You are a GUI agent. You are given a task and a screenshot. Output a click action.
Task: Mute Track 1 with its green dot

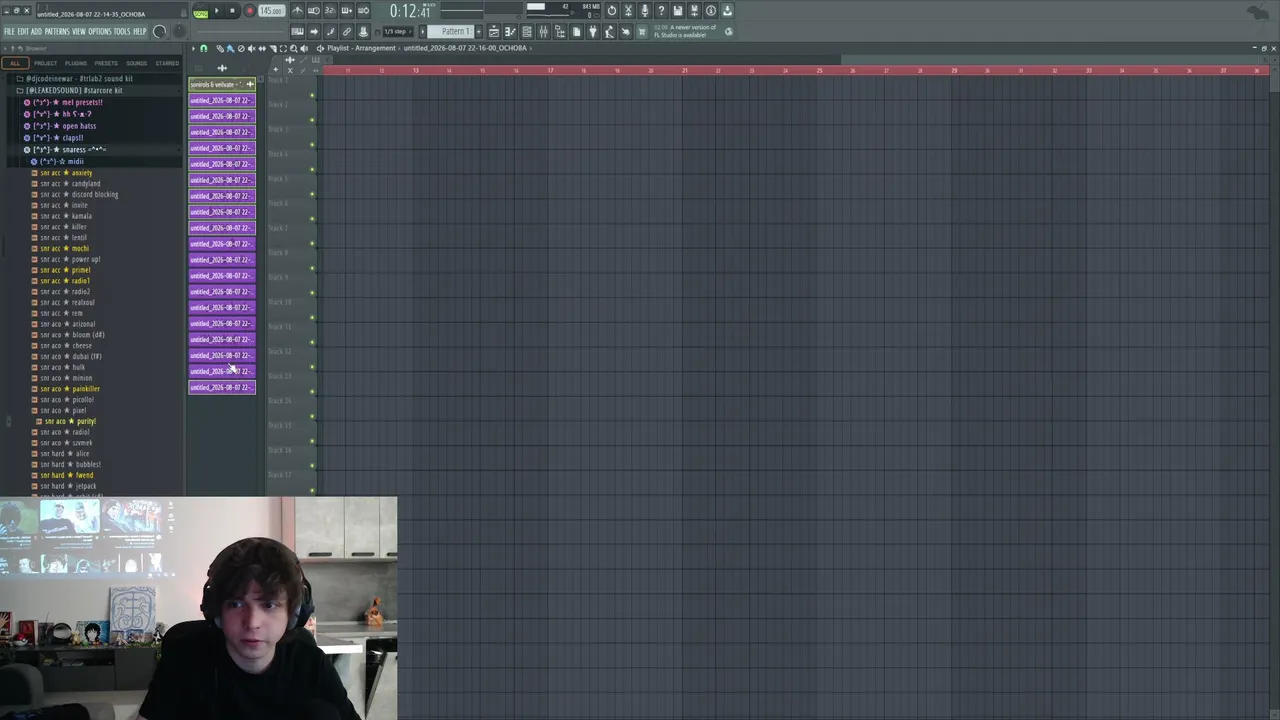click(312, 96)
